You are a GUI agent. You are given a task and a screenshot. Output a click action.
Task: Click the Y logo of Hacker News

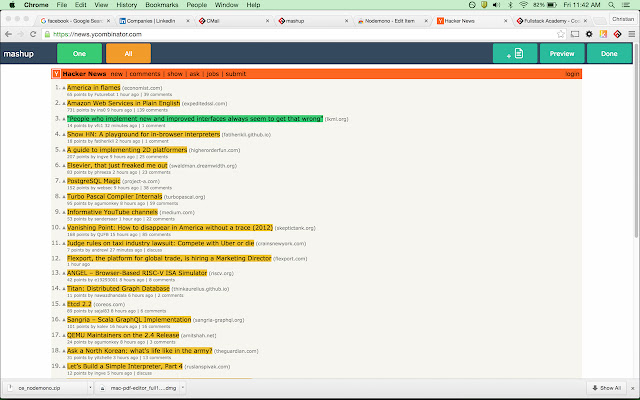(x=57, y=74)
